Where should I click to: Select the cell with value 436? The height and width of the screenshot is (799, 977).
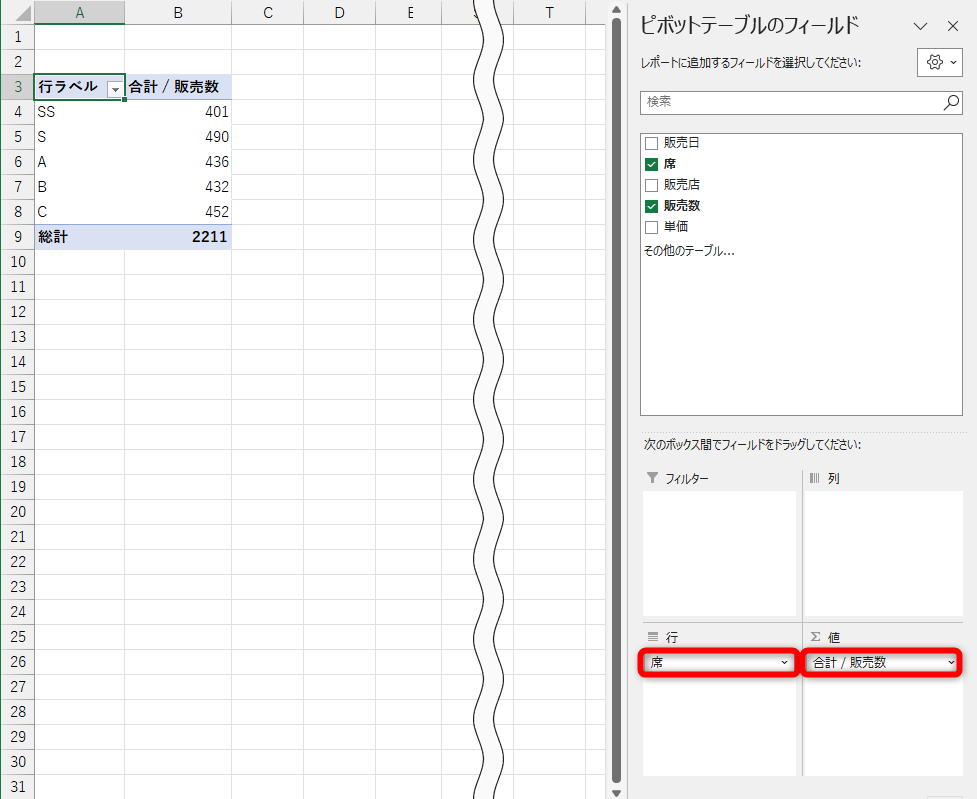(178, 161)
